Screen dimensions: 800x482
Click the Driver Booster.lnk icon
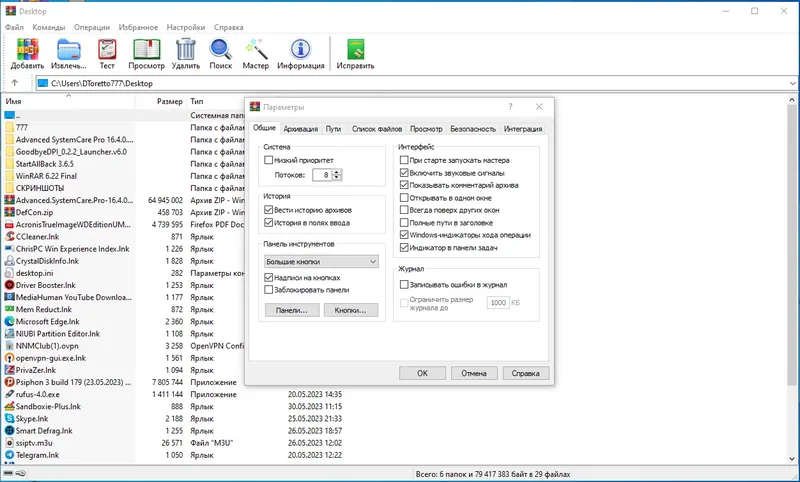9,285
